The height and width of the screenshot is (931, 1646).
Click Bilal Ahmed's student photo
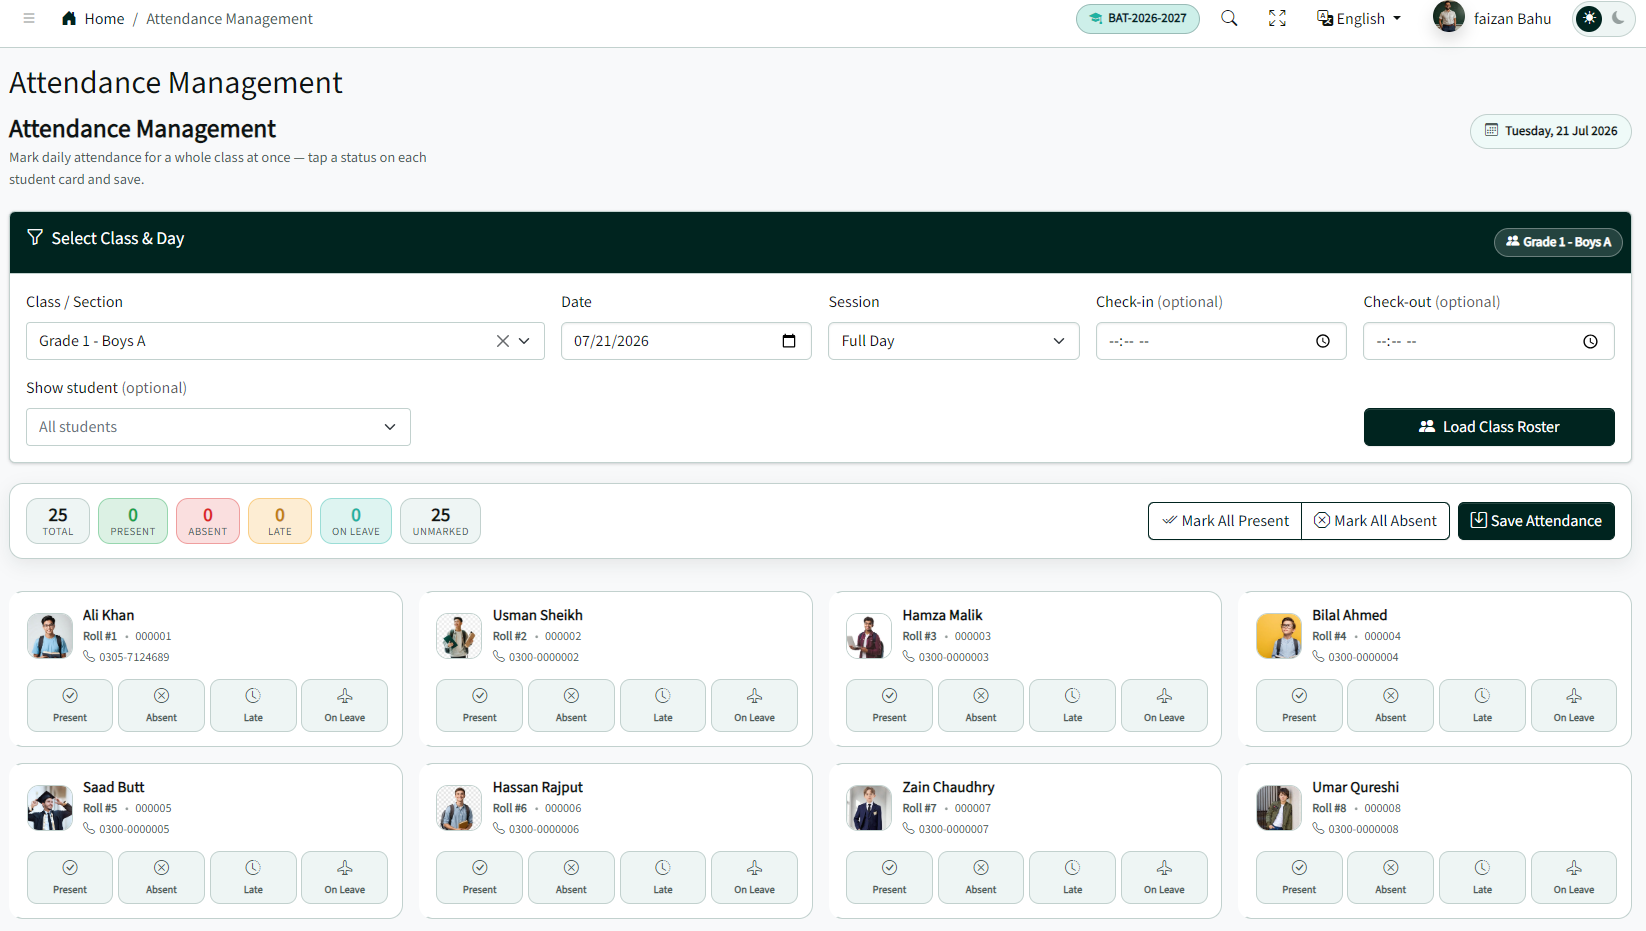click(1279, 636)
